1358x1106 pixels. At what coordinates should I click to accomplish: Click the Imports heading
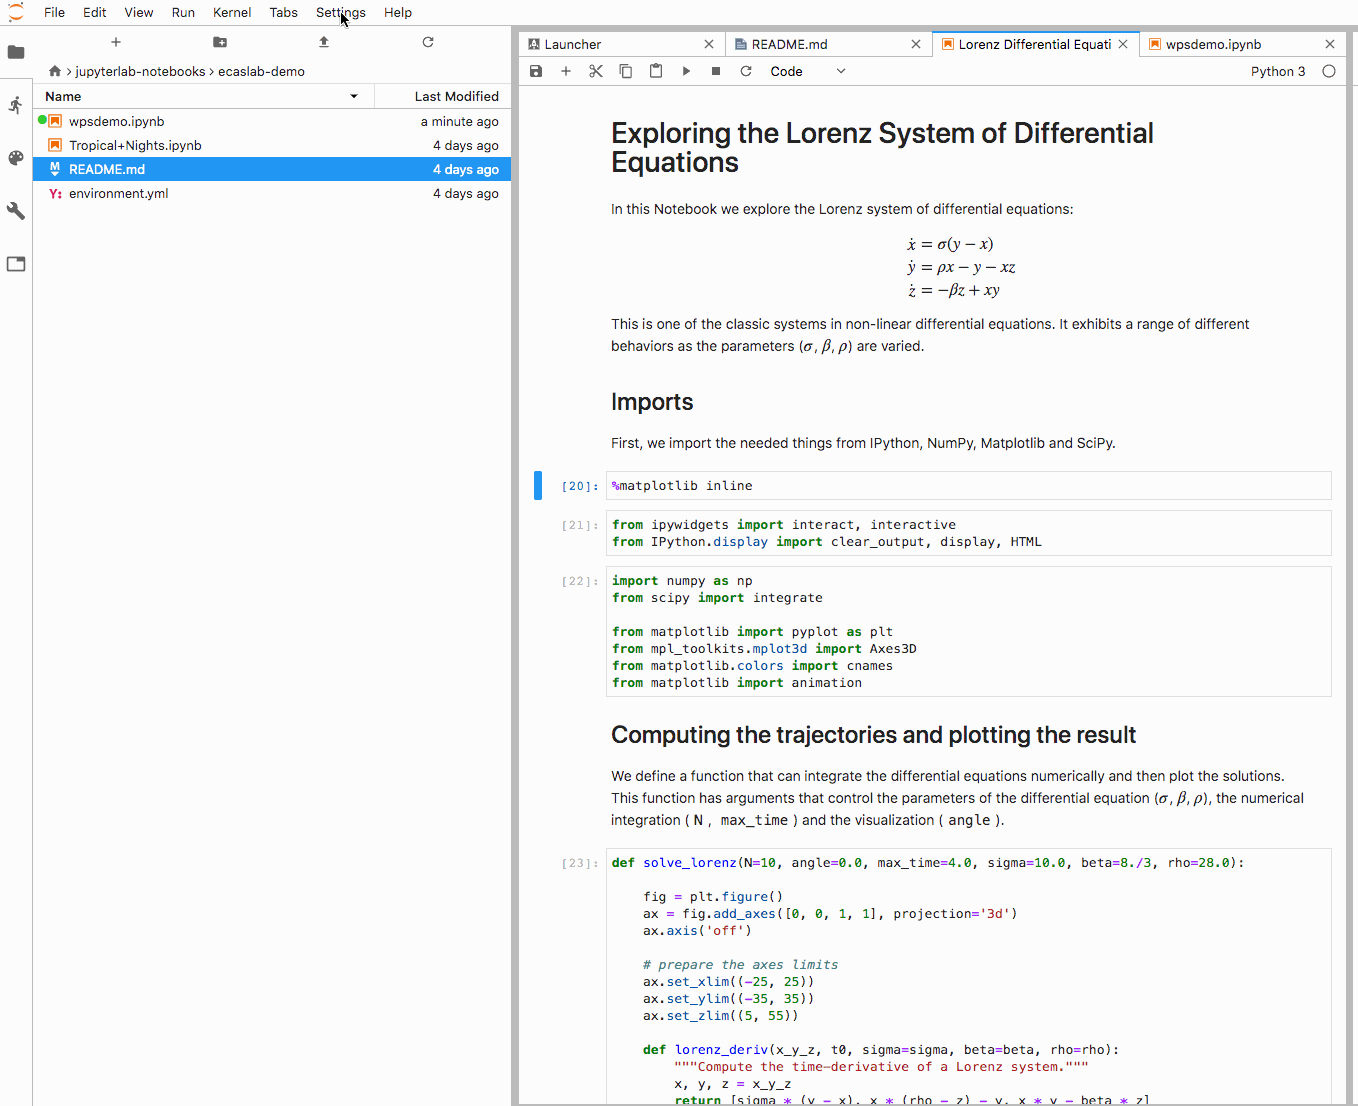652,402
